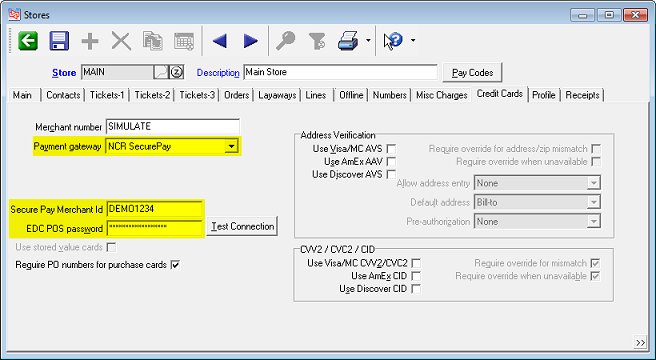Open the Receipts tab
This screenshot has height=360, width=656.
[582, 95]
